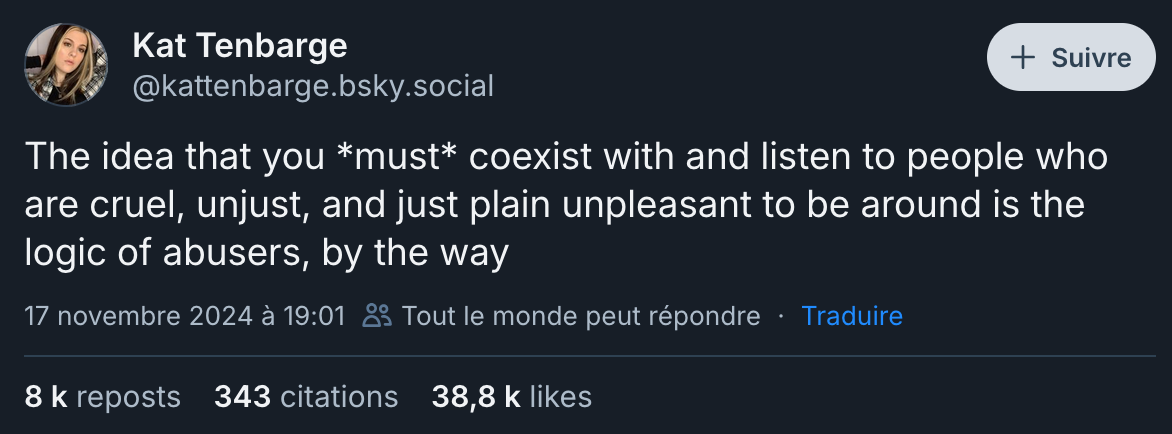Click "Tout le monde peut répondre" label
The width and height of the screenshot is (1172, 434).
click(x=581, y=316)
